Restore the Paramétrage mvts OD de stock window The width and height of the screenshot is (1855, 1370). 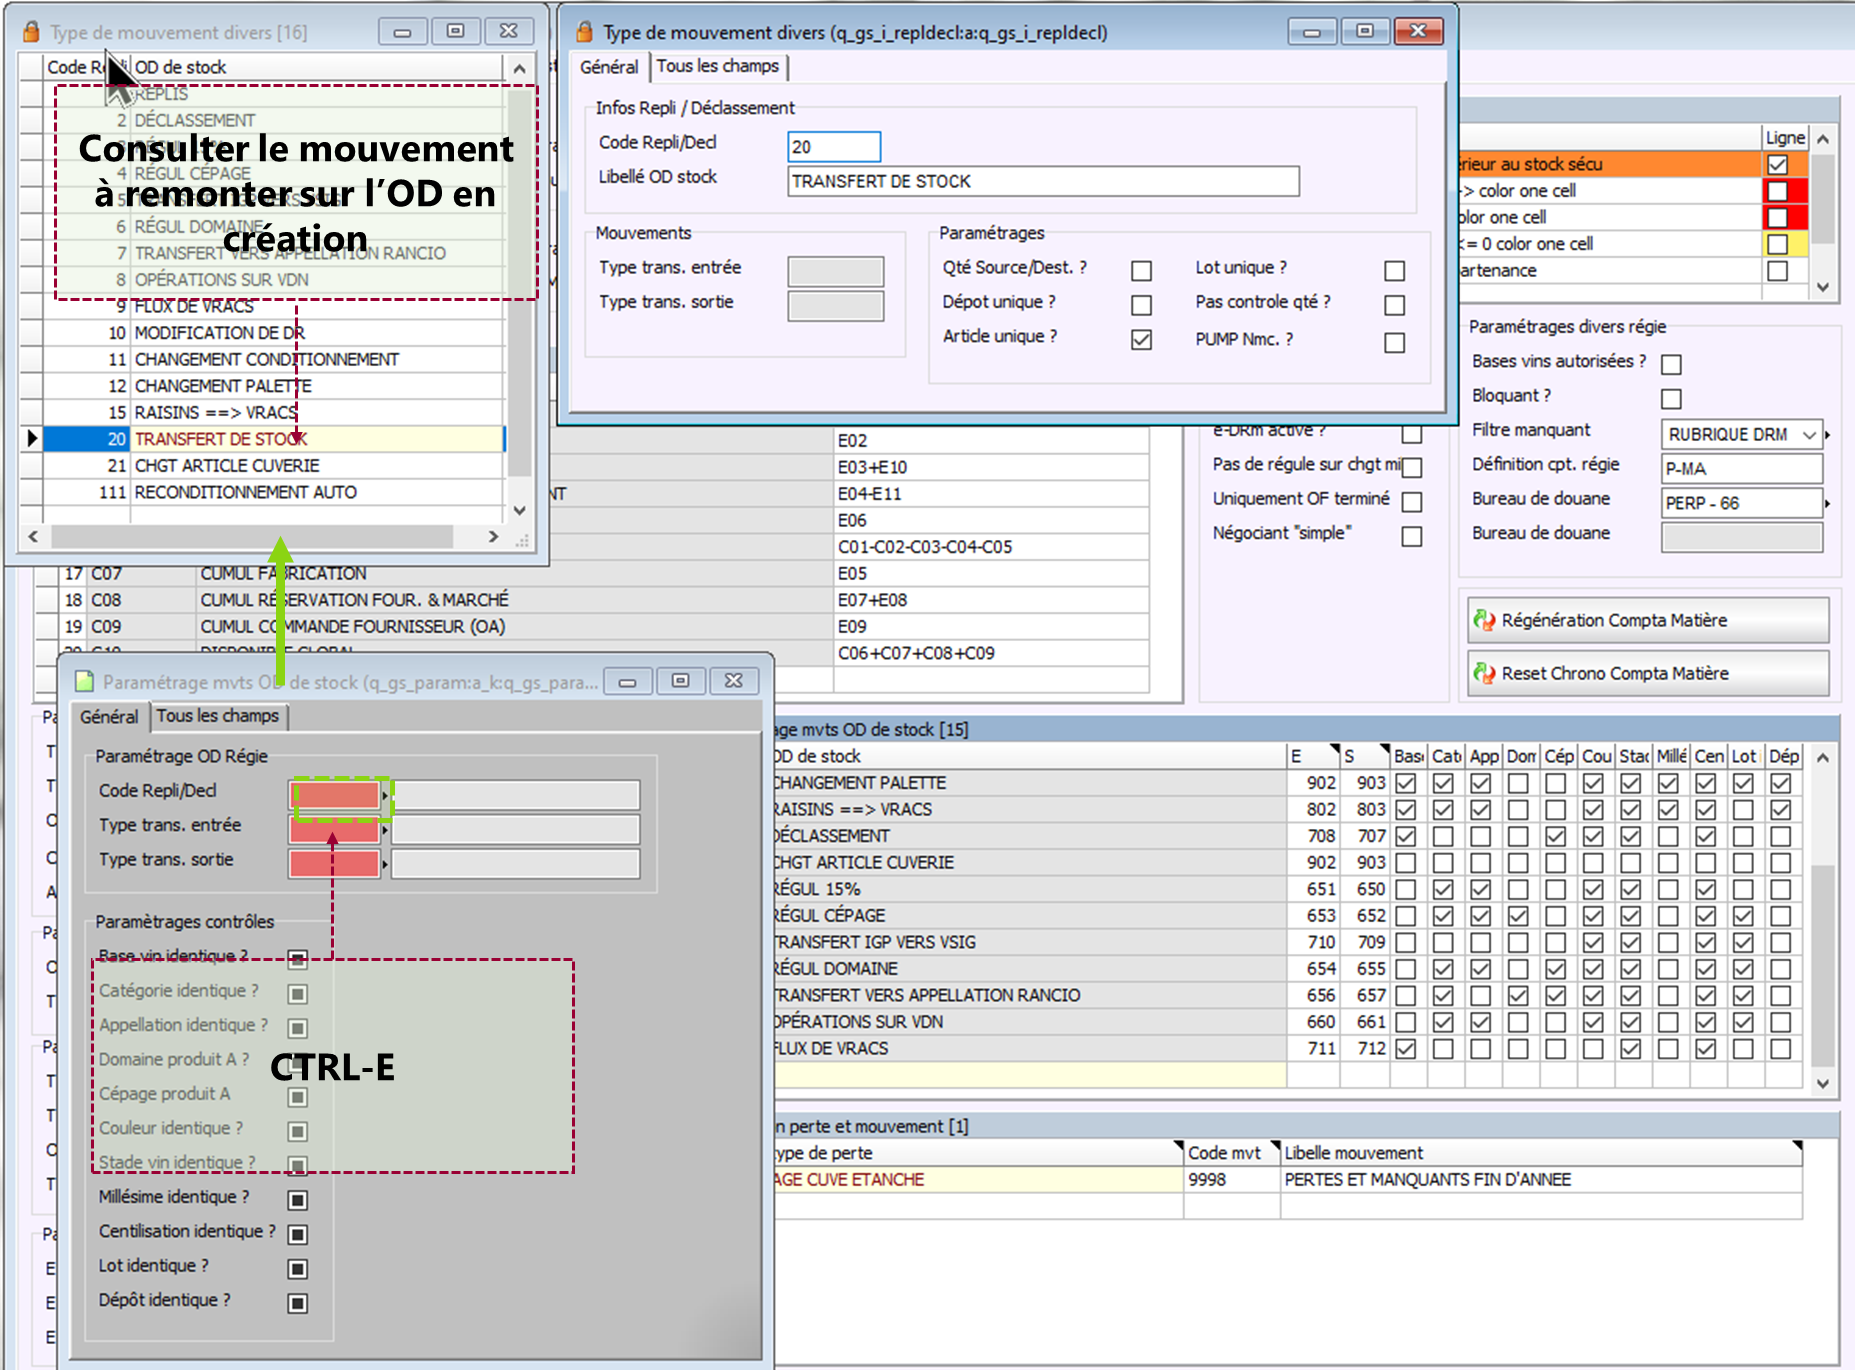point(680,681)
